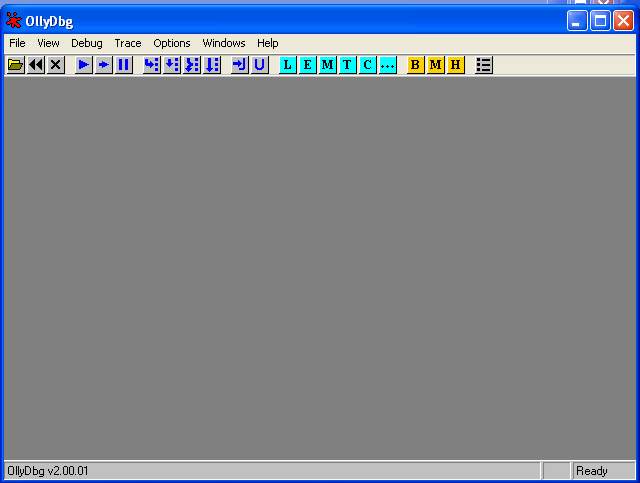640x483 pixels.
Task: Click the Step over toolbar icon
Action: coord(172,65)
